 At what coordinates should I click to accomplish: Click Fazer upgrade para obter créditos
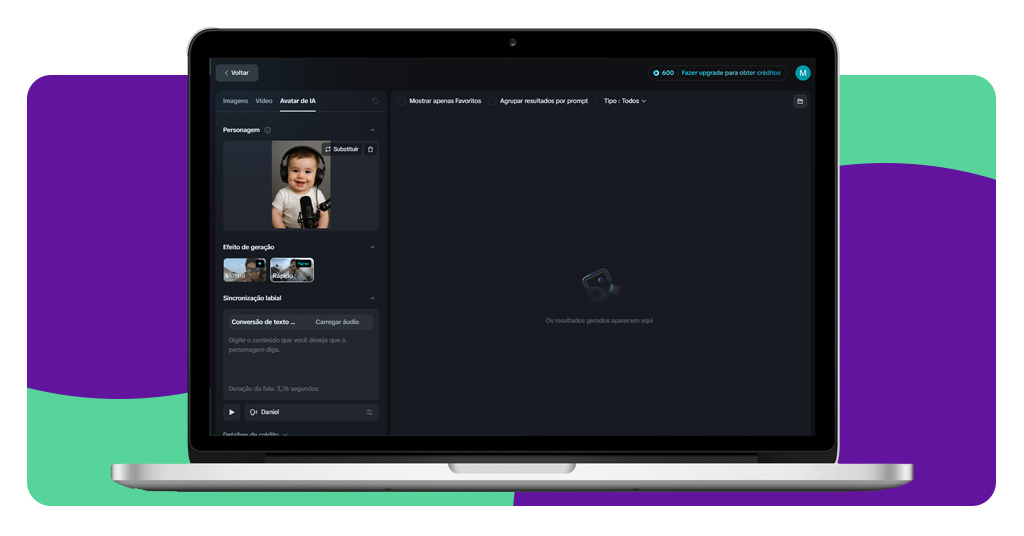point(731,73)
